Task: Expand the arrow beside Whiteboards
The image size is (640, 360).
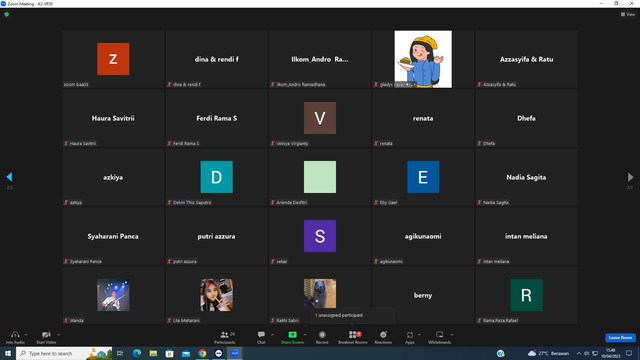Action: pyautogui.click(x=452, y=335)
